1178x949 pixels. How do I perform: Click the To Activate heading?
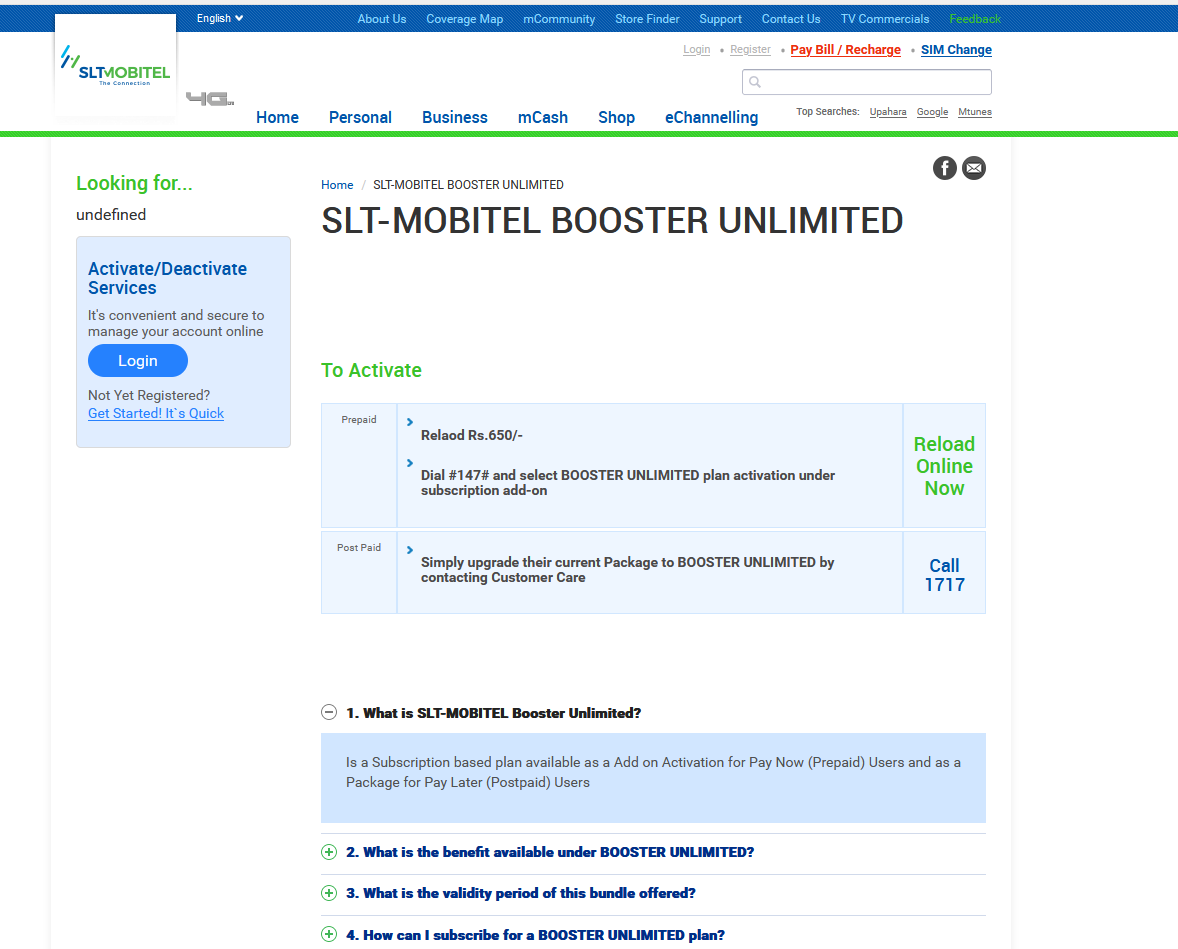point(371,370)
